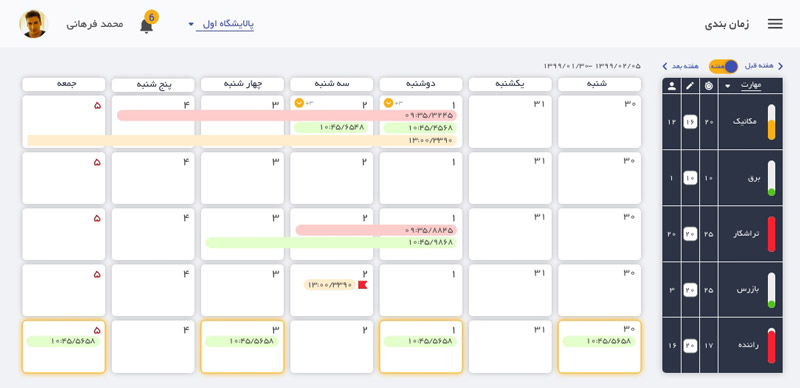Screen dimensions: 800x388
Task: Open the 10:45/5658 task on Wednesday 3
Action: click(242, 342)
